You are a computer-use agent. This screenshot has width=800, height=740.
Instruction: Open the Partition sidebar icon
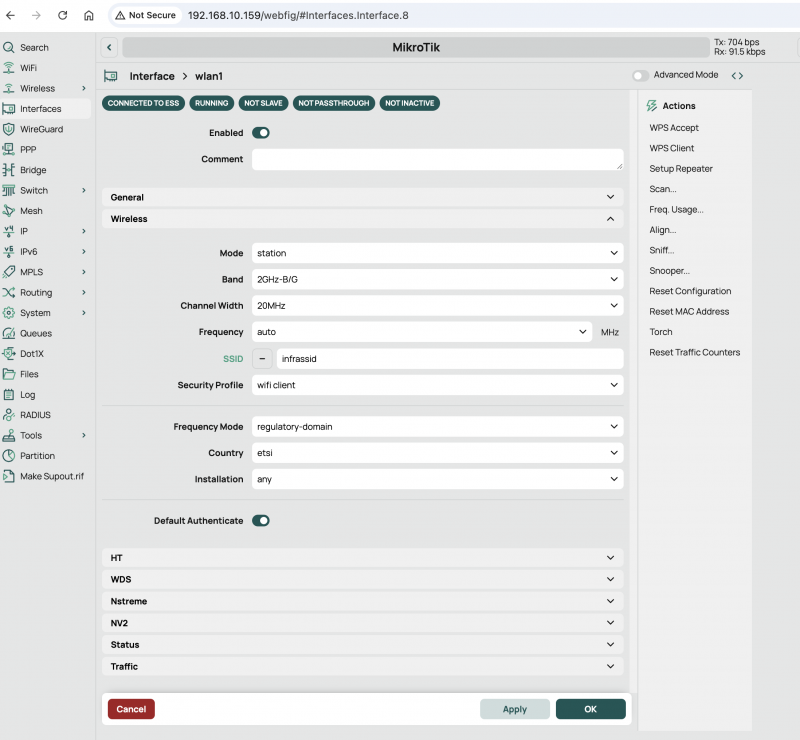pyautogui.click(x=9, y=456)
